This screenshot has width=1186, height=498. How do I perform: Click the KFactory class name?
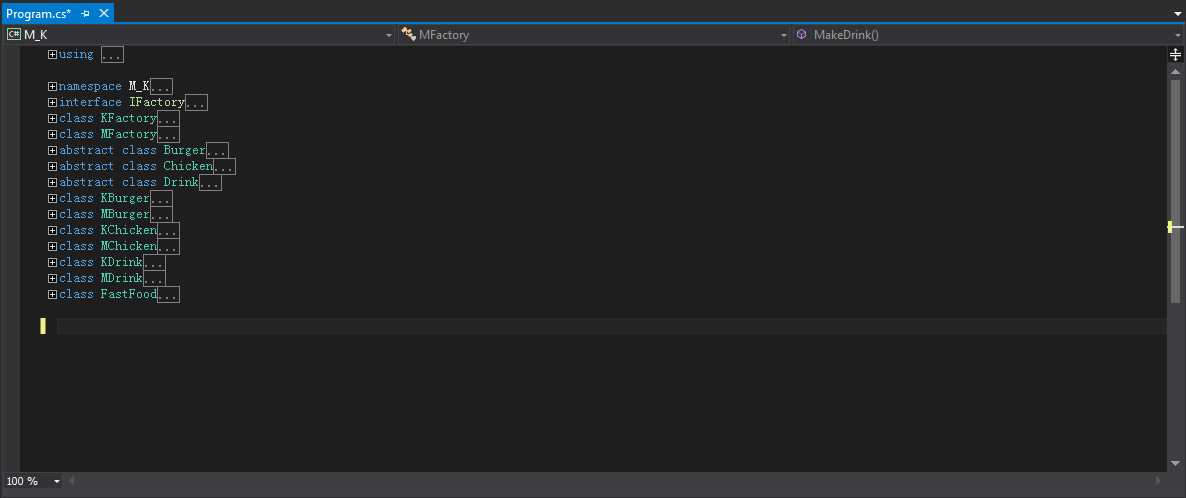[x=129, y=118]
